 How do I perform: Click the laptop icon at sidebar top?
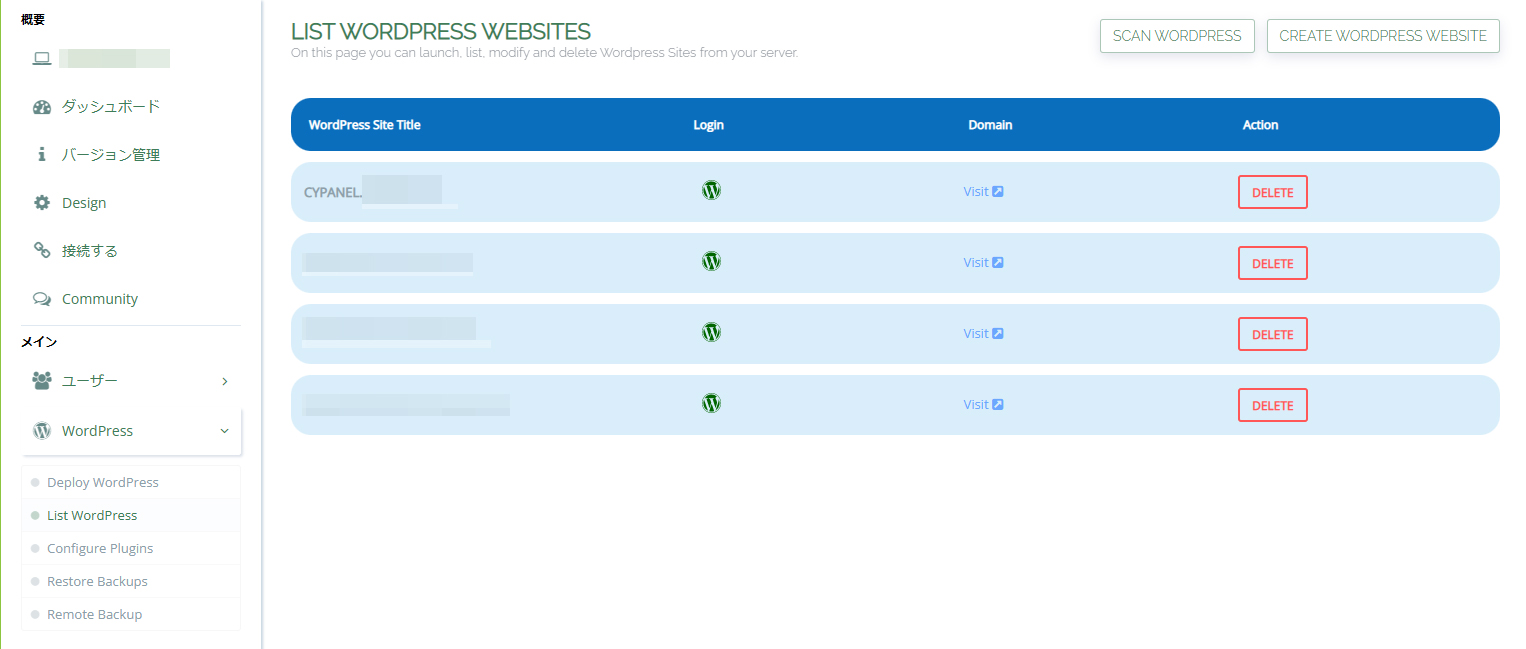click(41, 58)
